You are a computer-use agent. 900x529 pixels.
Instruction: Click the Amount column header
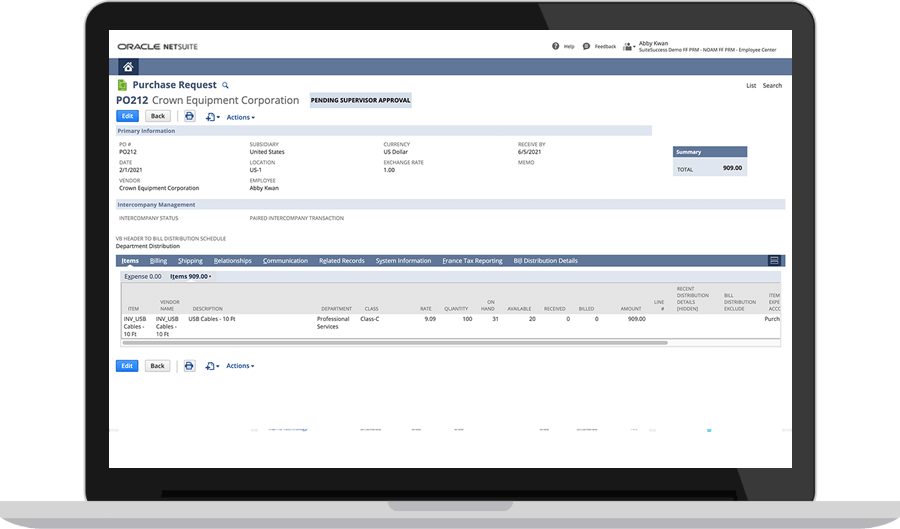[x=630, y=309]
